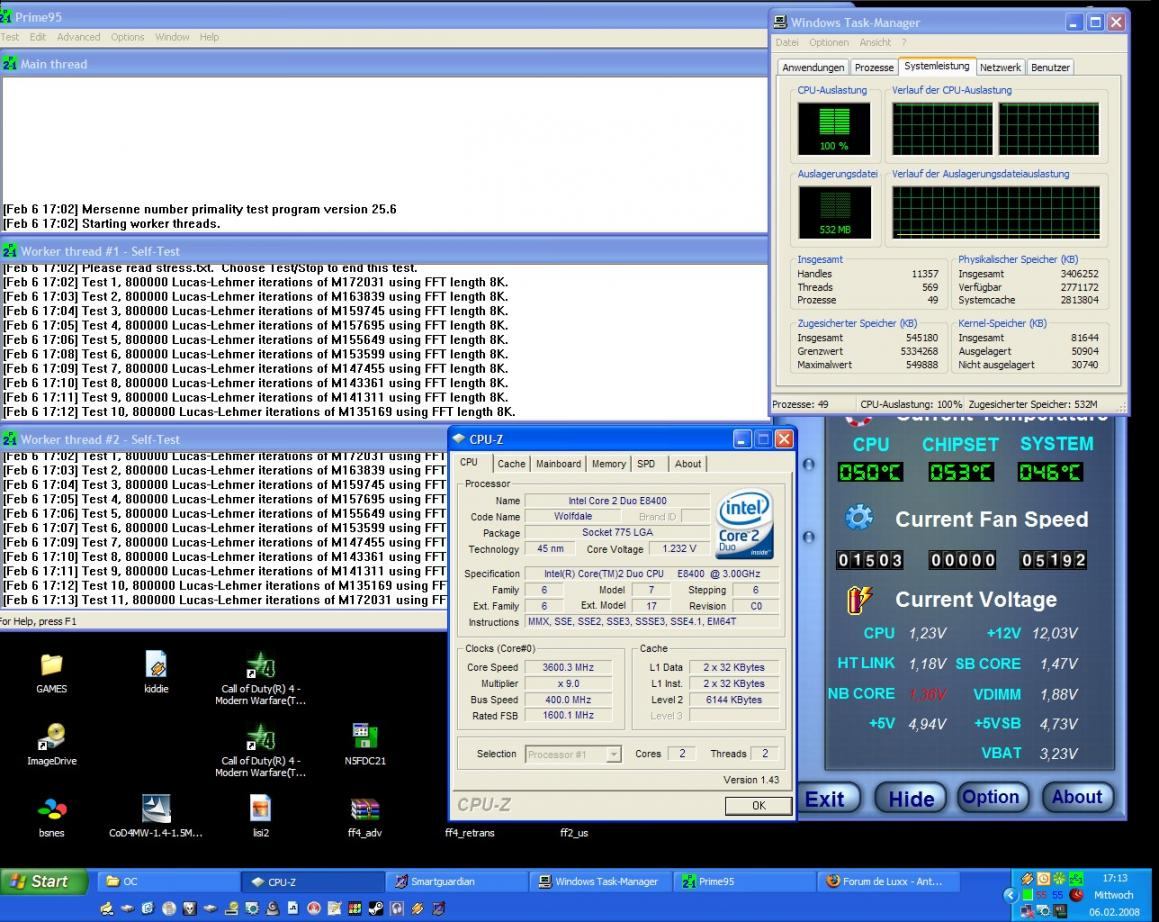The height and width of the screenshot is (922, 1159).
Task: Expand the Processor #1 selection dropdown
Action: [614, 755]
